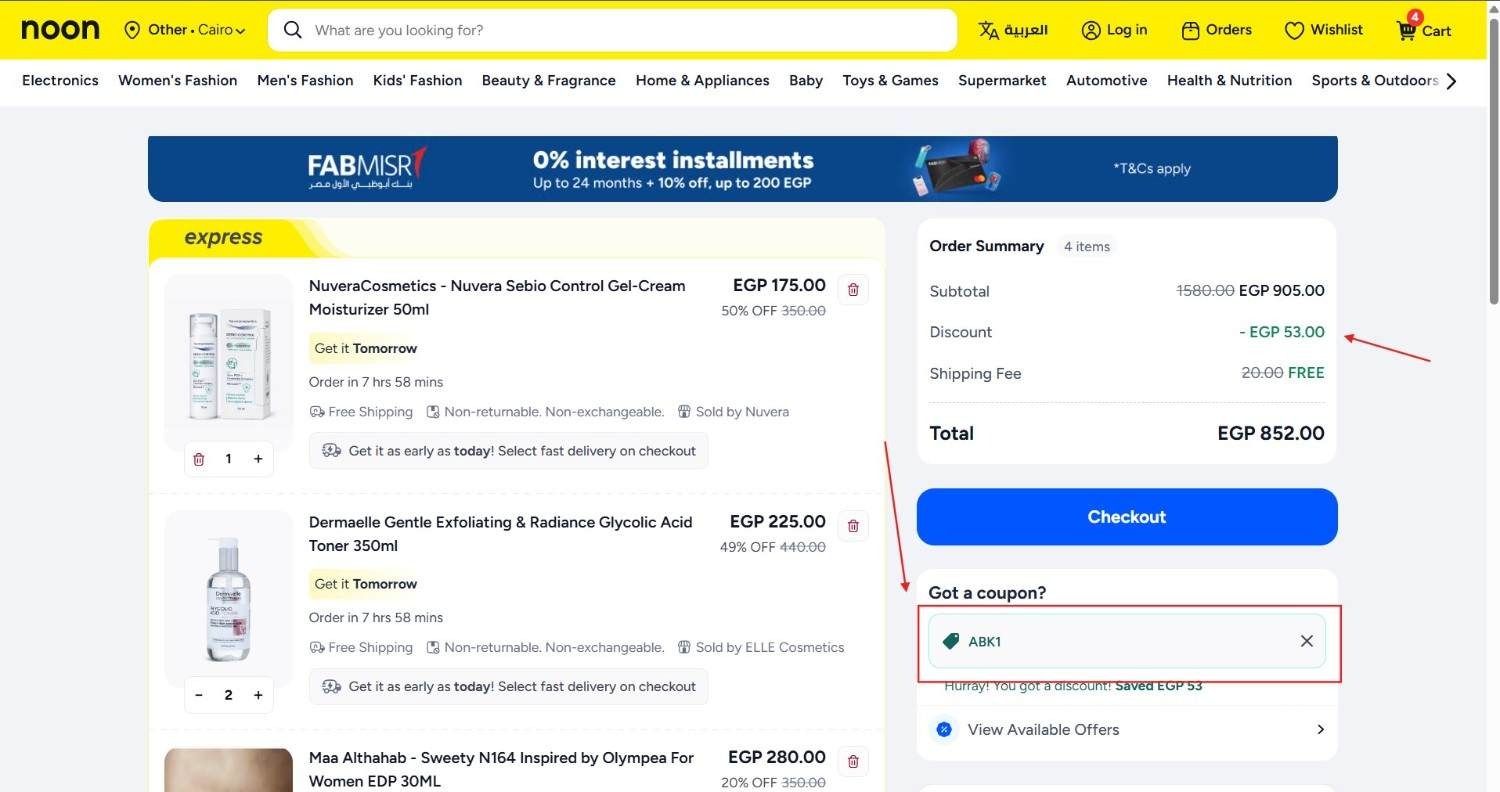
Task: Click the Dermaelle price EGP 225.00
Action: point(778,521)
